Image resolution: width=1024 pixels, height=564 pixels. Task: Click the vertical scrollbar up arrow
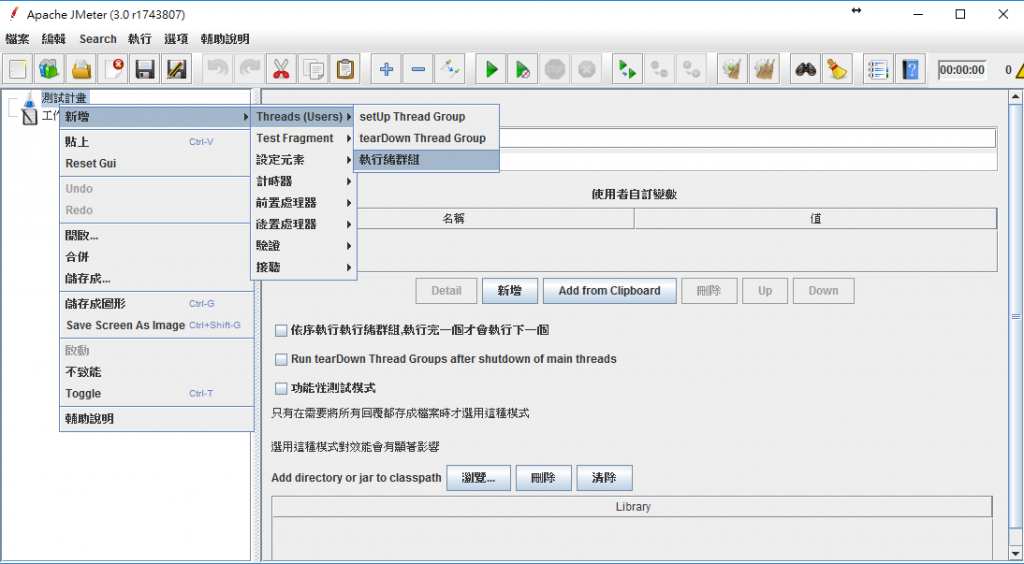coord(1016,98)
